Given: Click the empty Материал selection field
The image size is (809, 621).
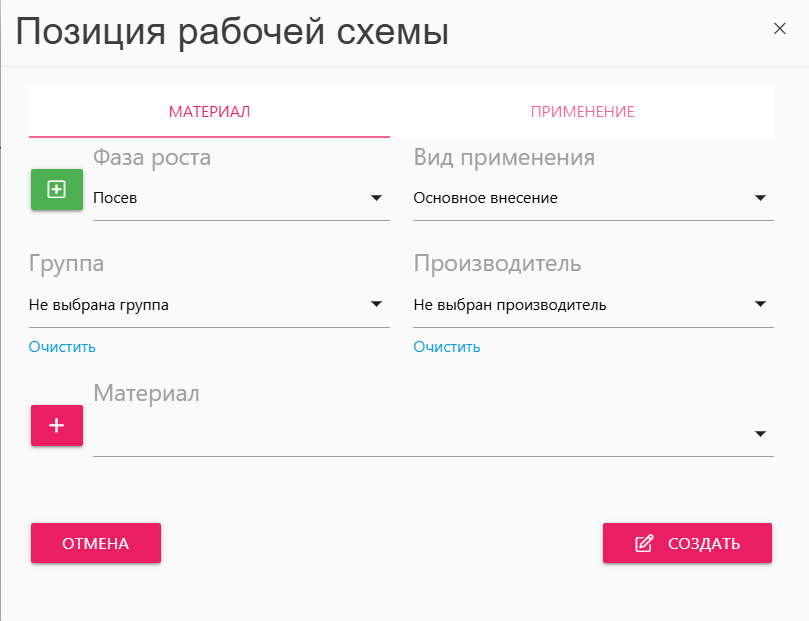Looking at the screenshot, I should point(420,435).
